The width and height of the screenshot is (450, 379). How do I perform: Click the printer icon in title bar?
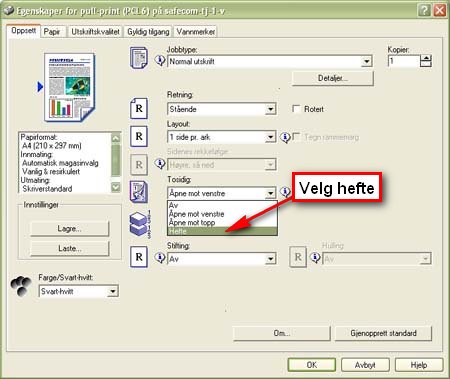coord(9,11)
